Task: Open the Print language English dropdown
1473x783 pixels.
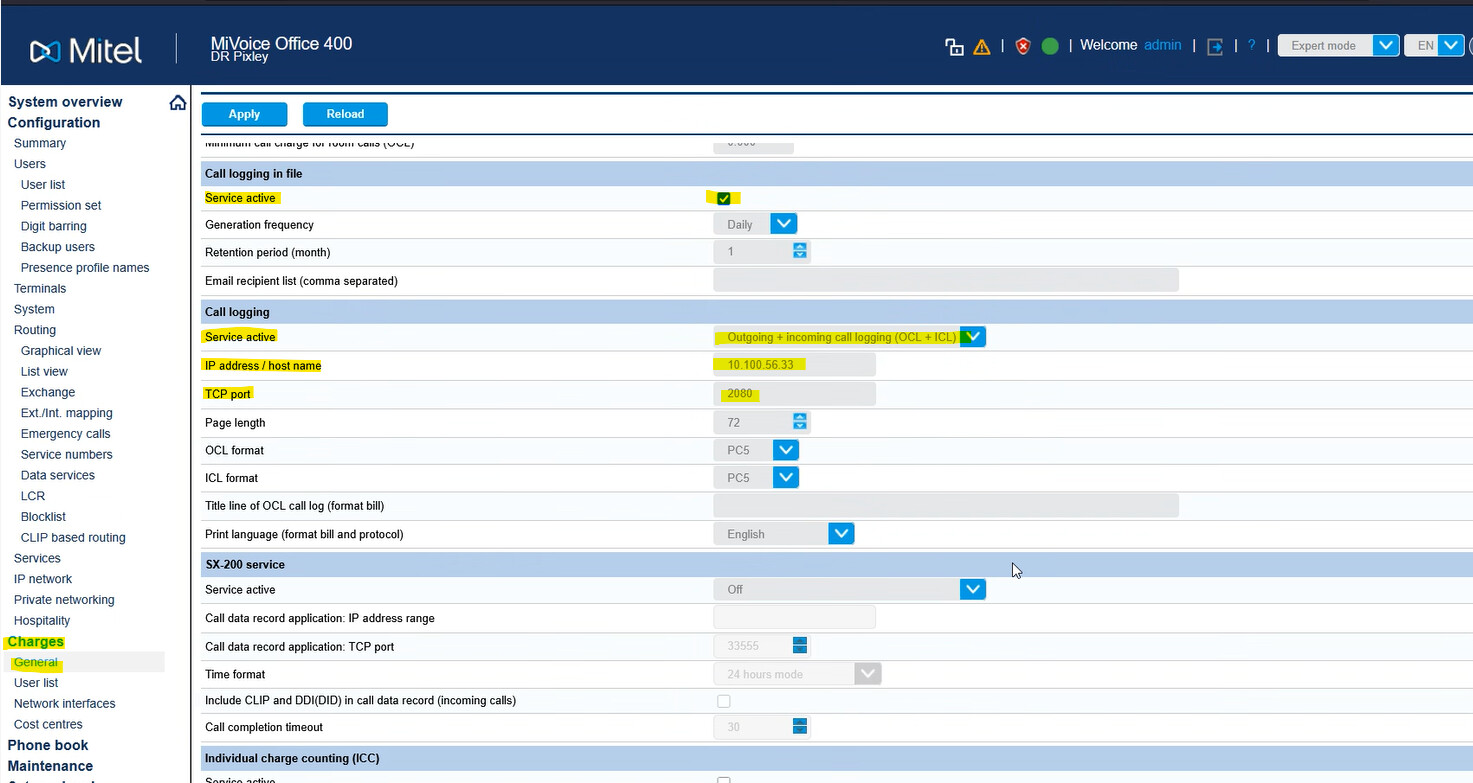Action: pyautogui.click(x=784, y=534)
